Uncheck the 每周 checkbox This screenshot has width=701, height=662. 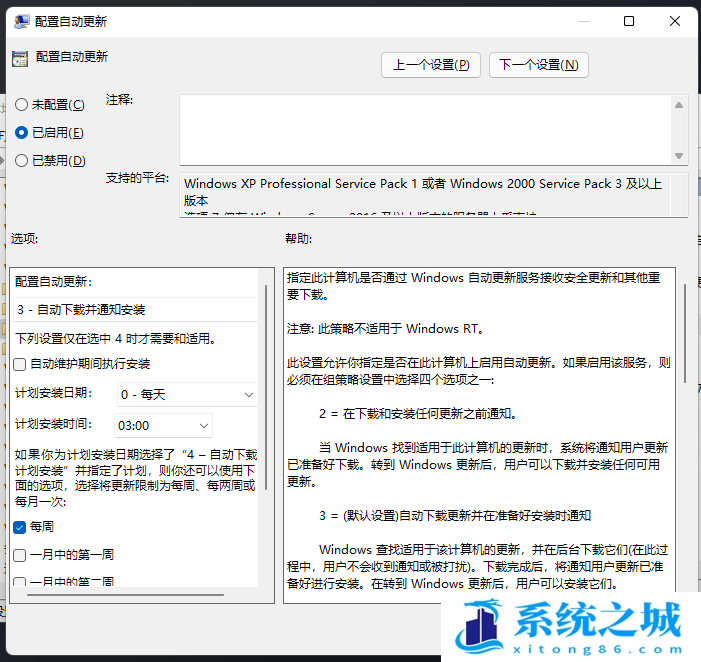point(21,526)
